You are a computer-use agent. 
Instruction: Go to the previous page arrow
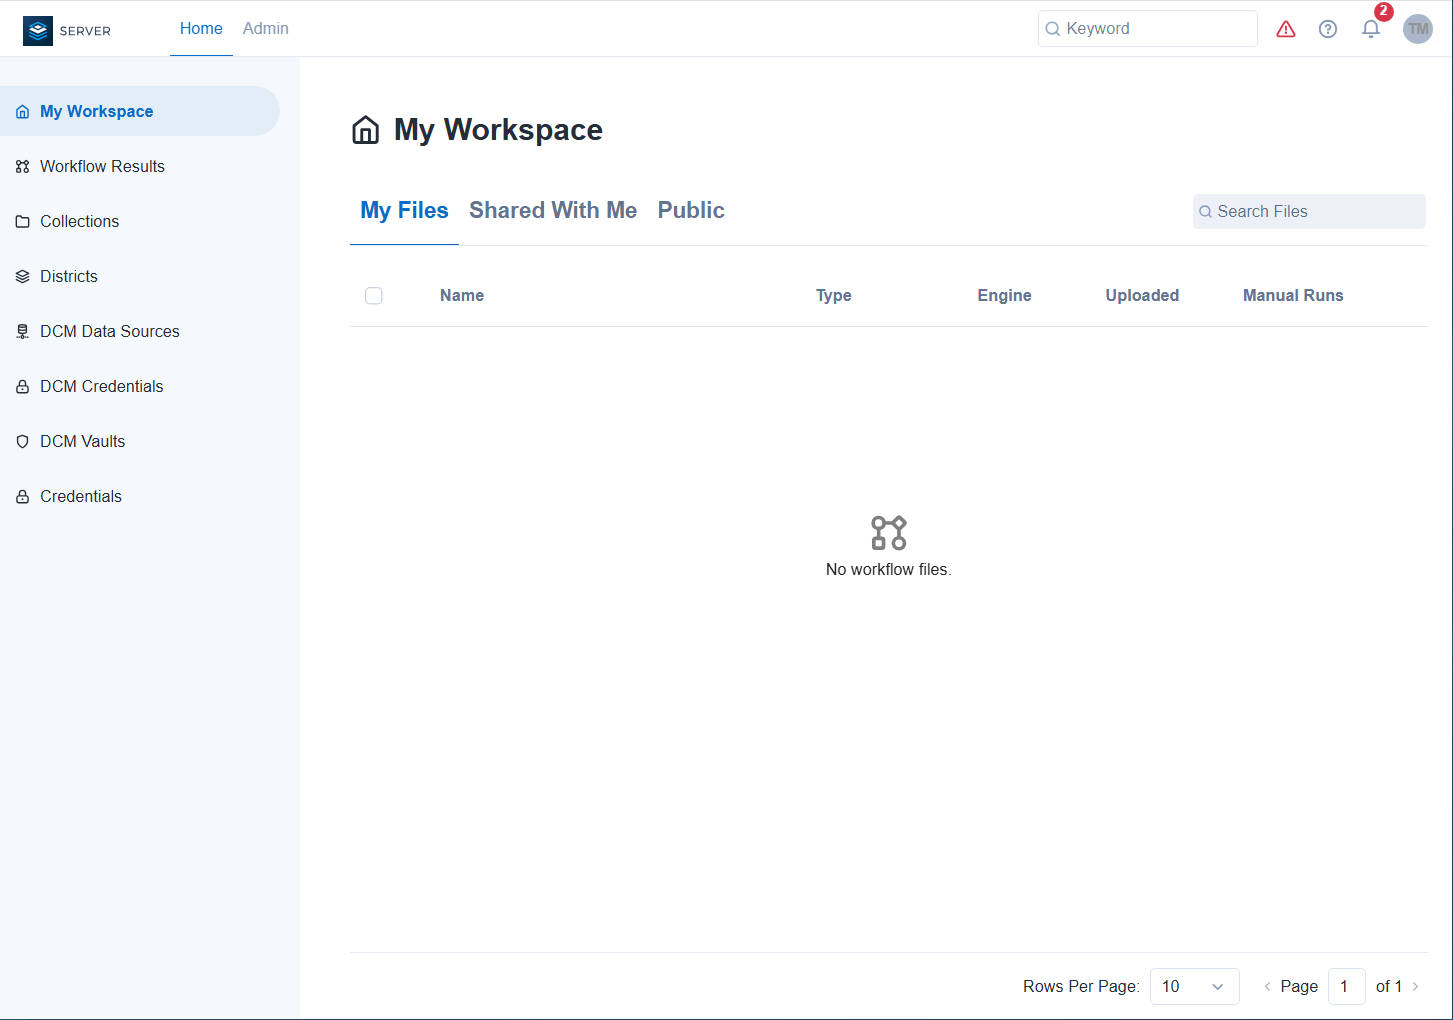1268,987
